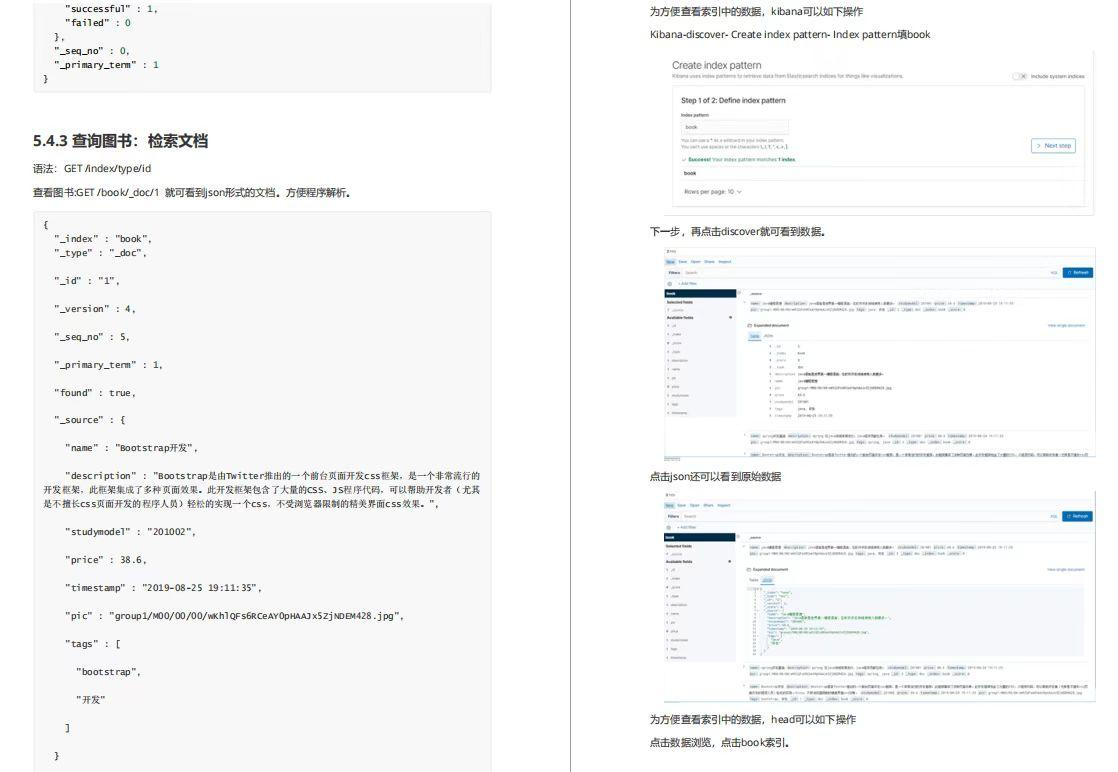The image size is (1118, 772).
Task: Click the Next step button in Create index pattern
Action: pos(1053,145)
